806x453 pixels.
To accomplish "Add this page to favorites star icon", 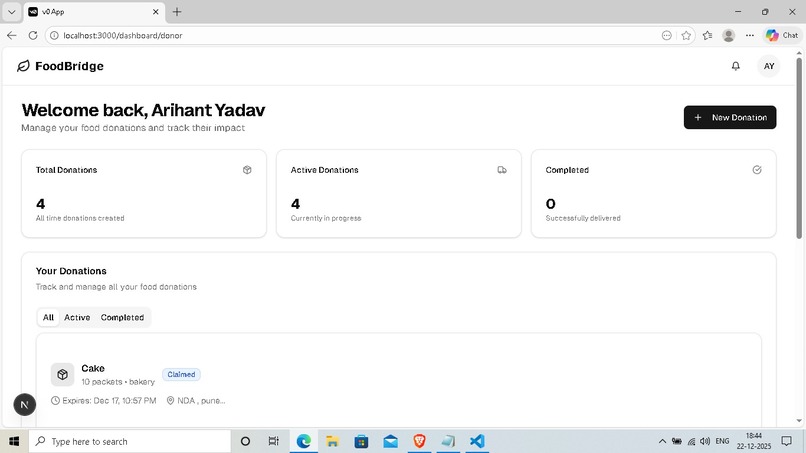I will click(686, 35).
